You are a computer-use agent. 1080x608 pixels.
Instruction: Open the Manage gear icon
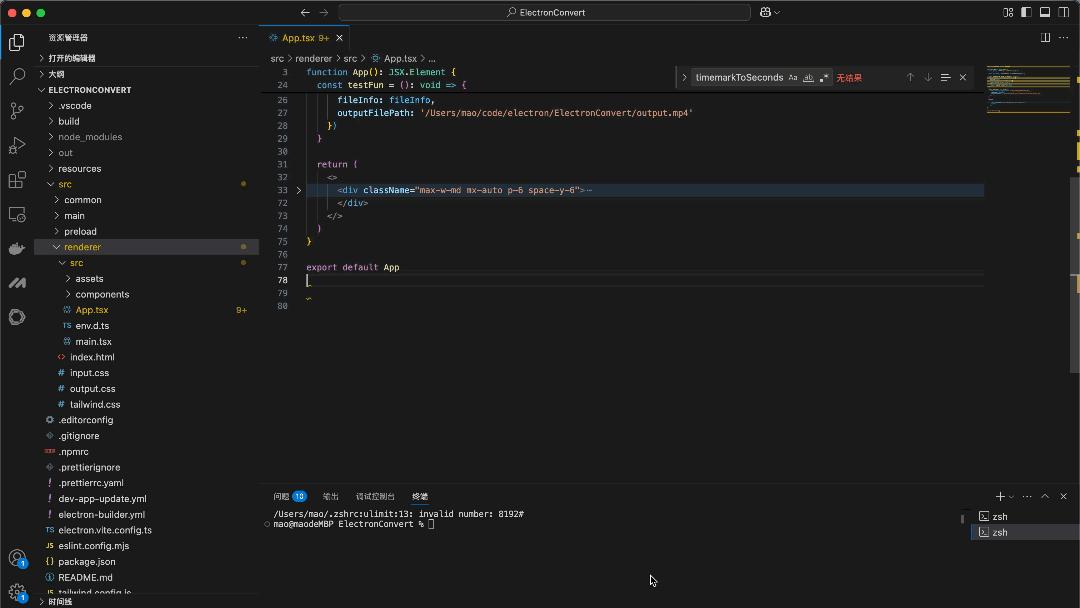coord(16,590)
